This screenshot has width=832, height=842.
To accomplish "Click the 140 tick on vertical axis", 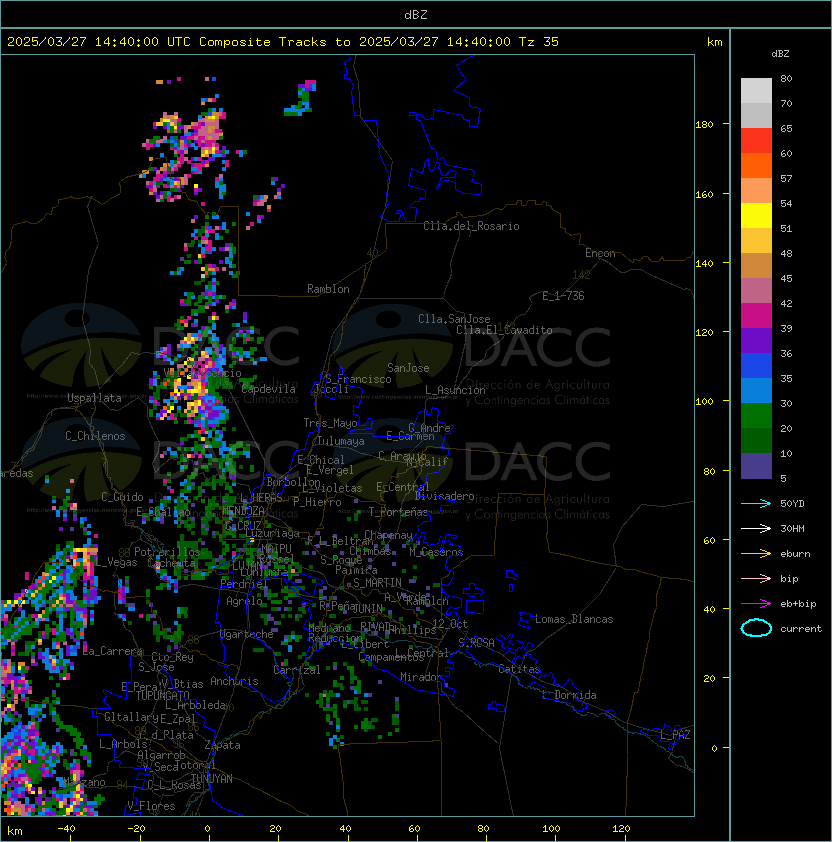I will [704, 264].
